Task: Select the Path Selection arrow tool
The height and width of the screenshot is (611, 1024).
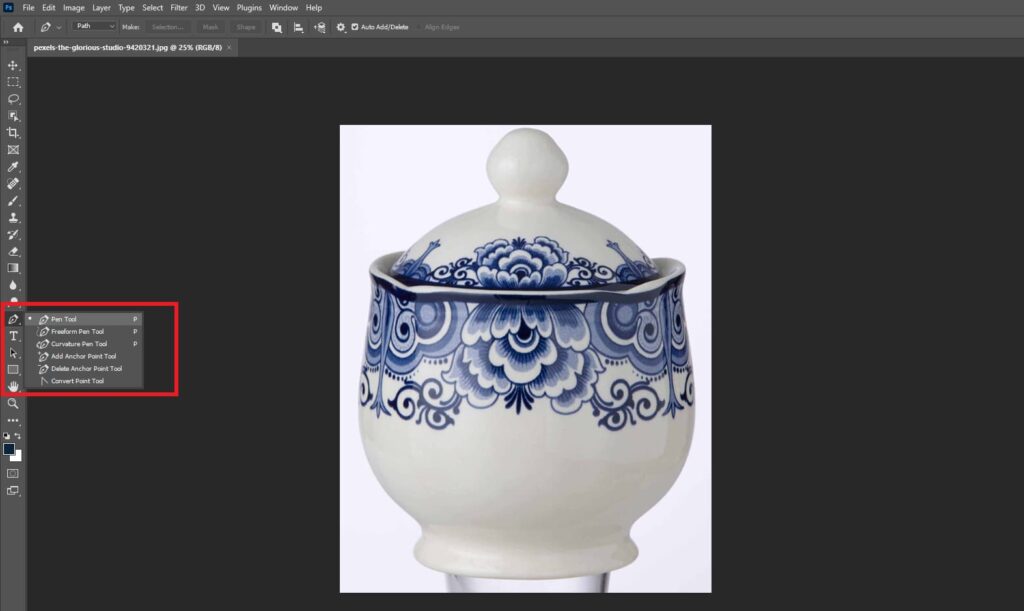Action: 13,353
